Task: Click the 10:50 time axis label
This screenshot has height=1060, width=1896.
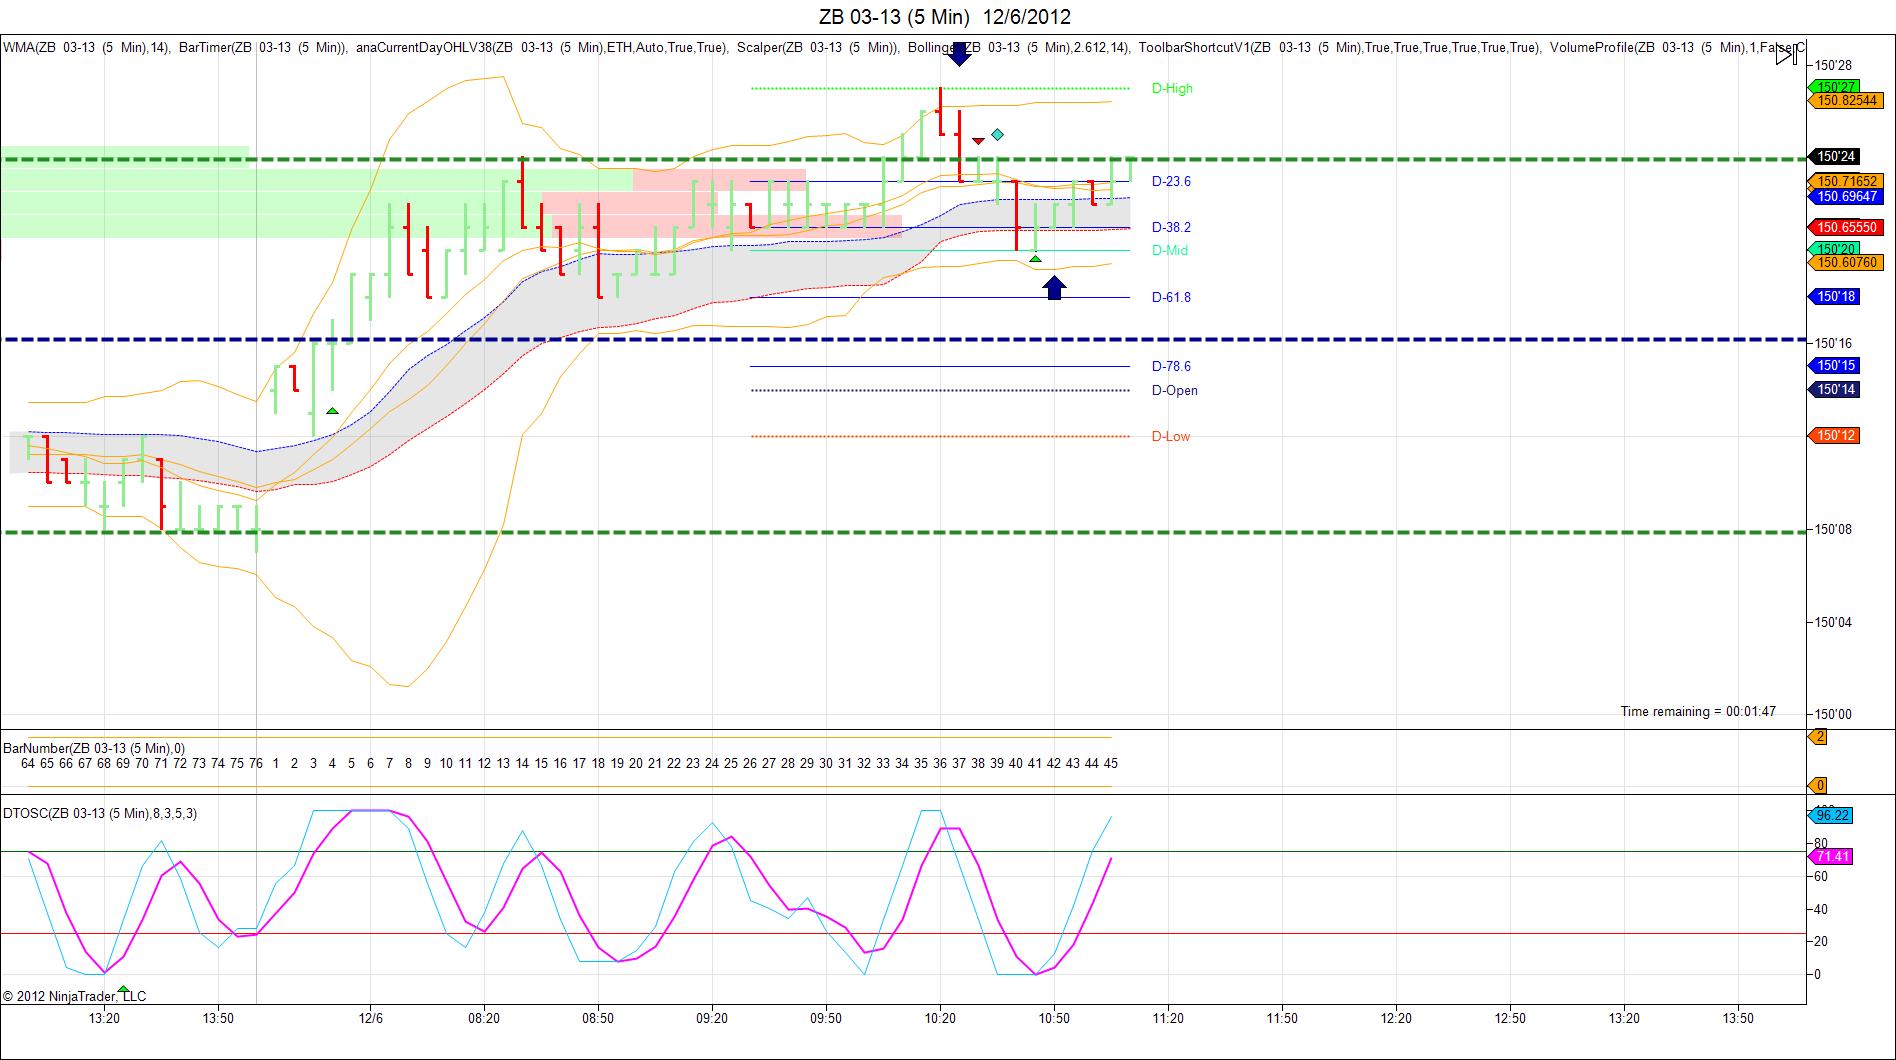Action: (1054, 1018)
